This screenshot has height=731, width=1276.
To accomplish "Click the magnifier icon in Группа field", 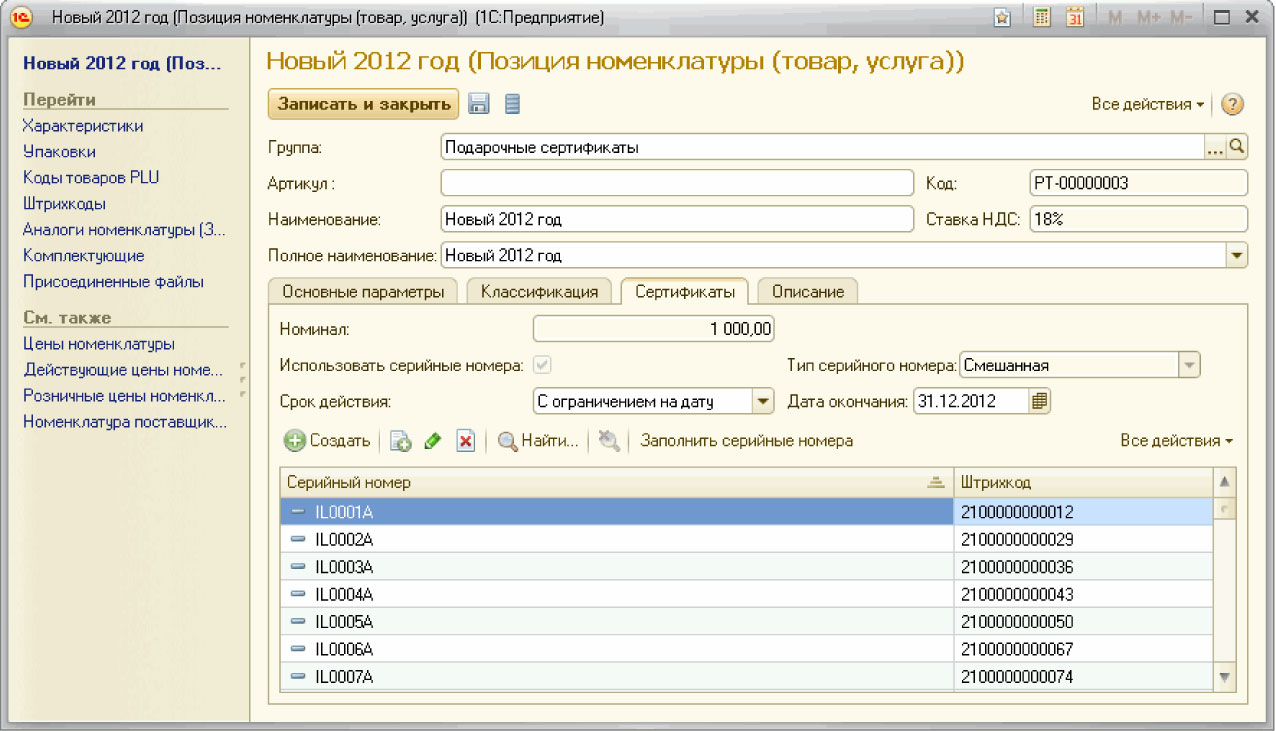I will pyautogui.click(x=1237, y=148).
